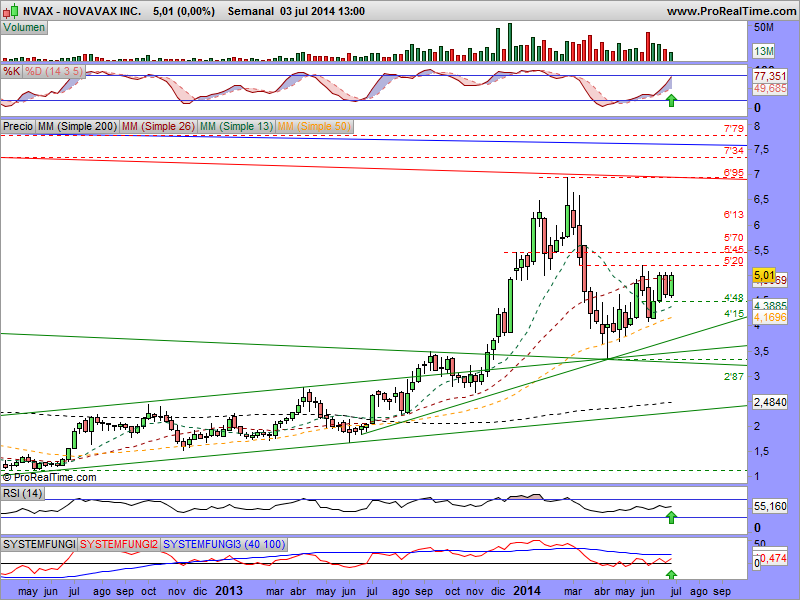Click the 49,685 stochastic value tag
The height and width of the screenshot is (600, 800).
click(x=770, y=89)
